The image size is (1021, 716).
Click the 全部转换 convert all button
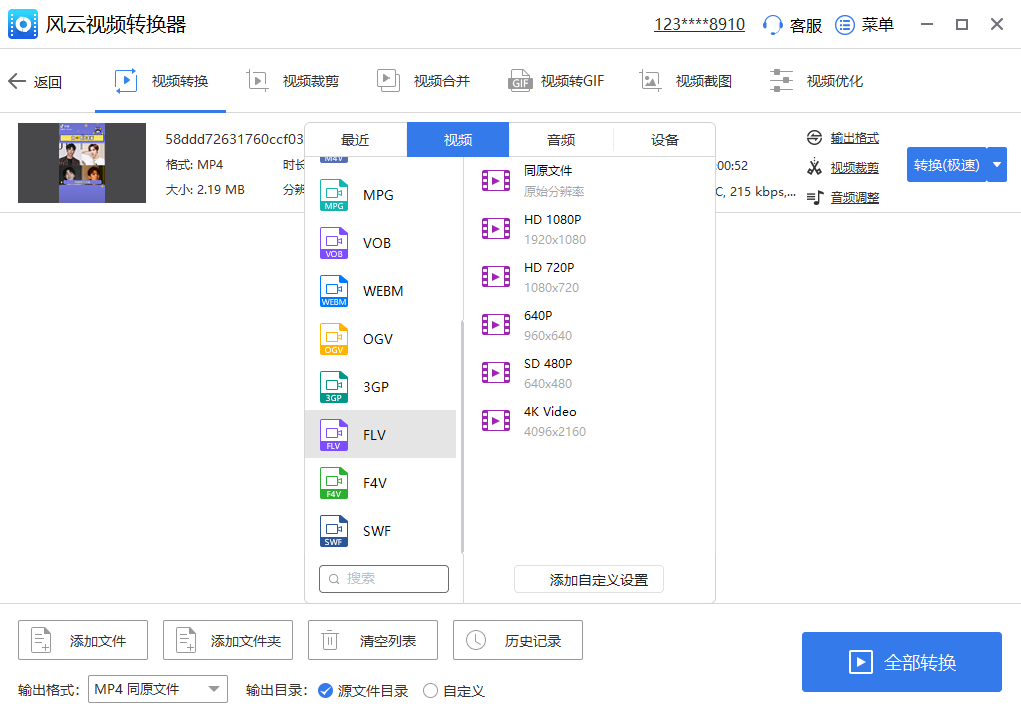[901, 661]
